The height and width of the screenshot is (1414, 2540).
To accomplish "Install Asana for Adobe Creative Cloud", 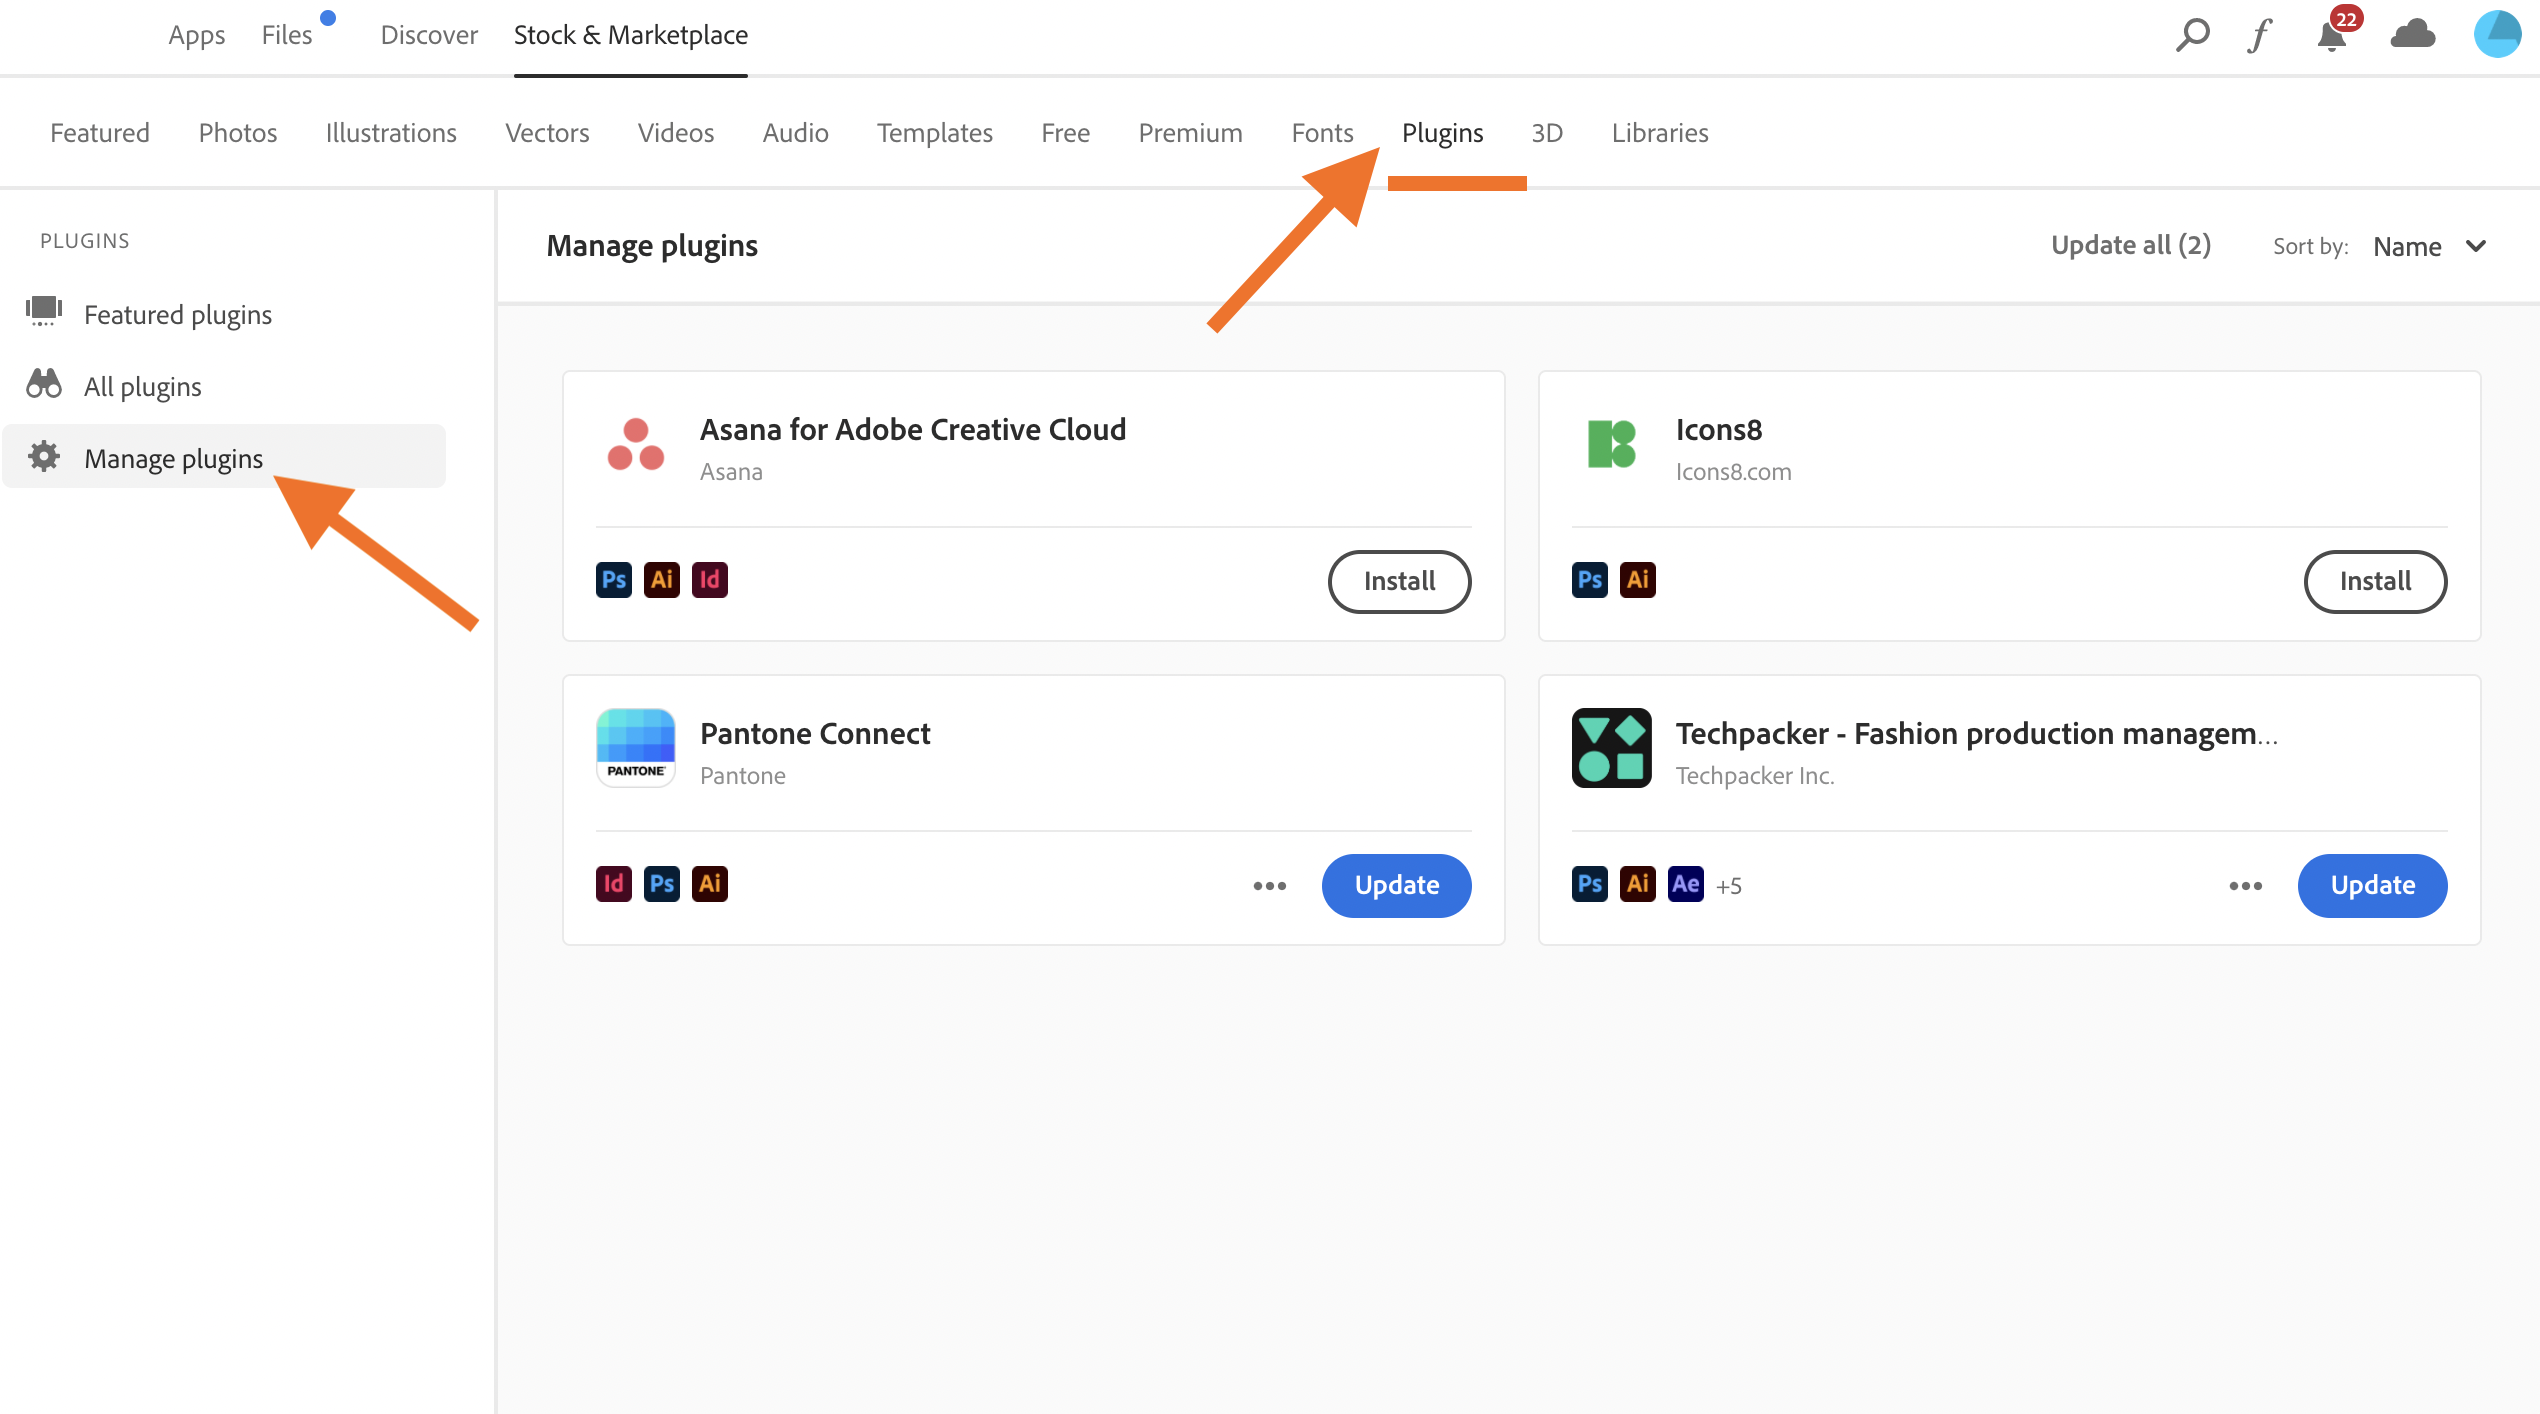I will [1399, 581].
